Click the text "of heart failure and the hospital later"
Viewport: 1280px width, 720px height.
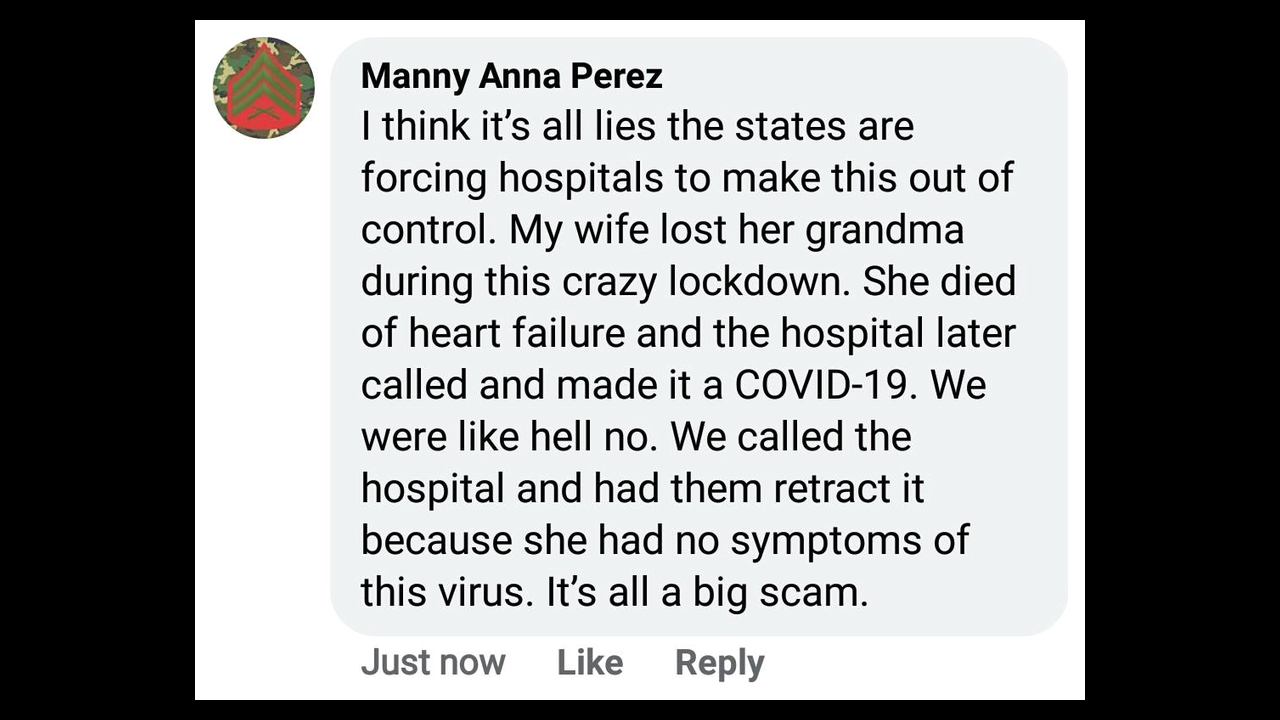[688, 334]
